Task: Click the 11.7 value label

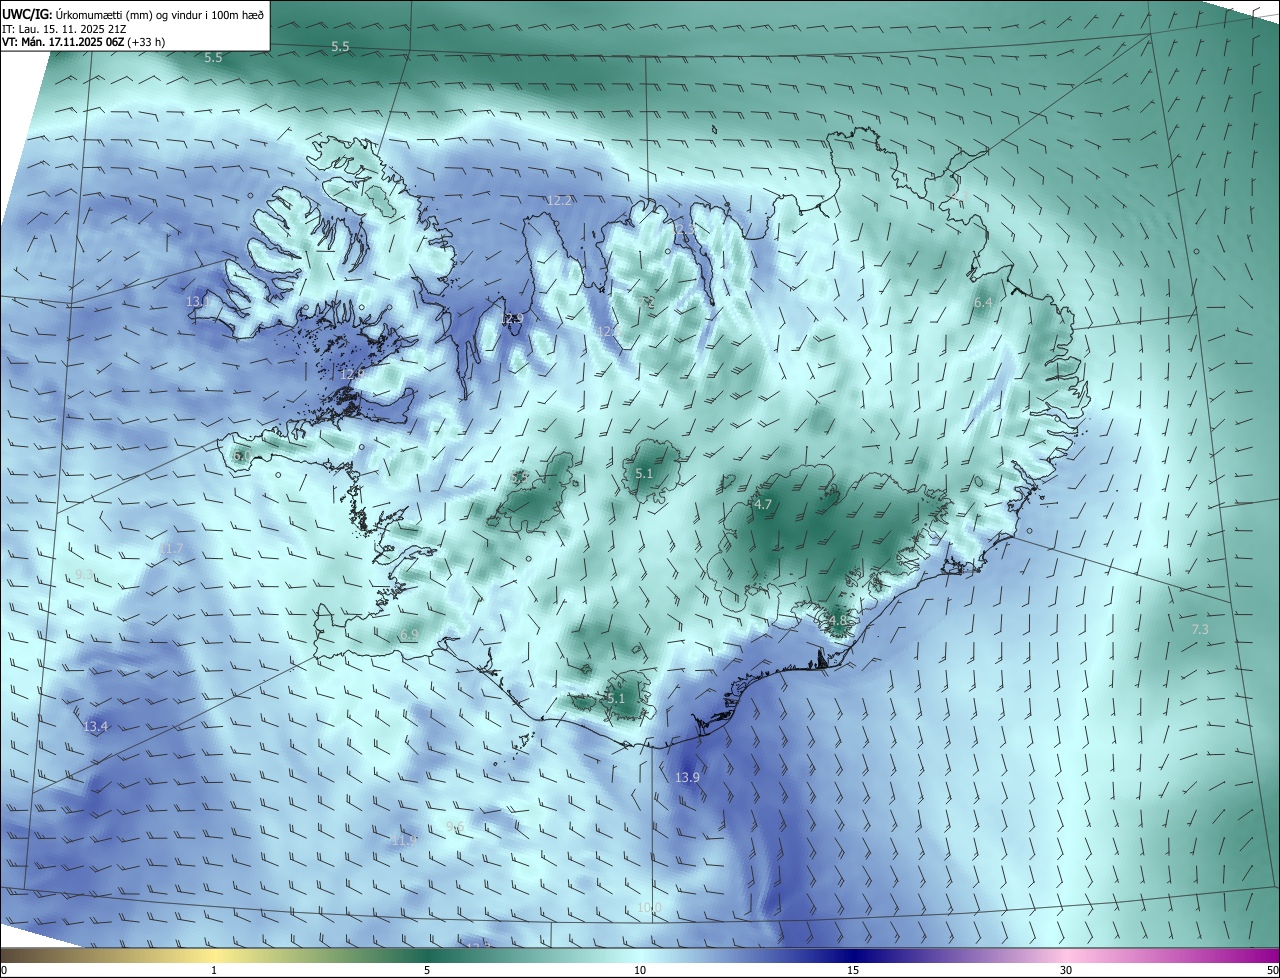Action: [x=171, y=549]
